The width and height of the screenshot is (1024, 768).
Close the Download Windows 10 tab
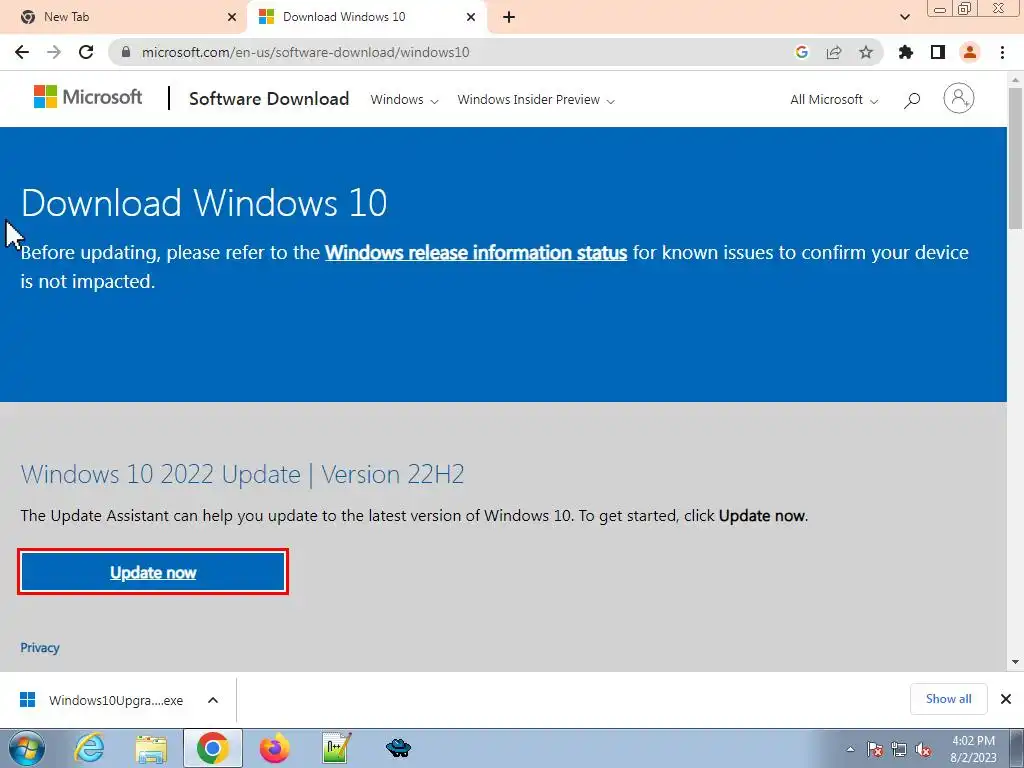471,17
